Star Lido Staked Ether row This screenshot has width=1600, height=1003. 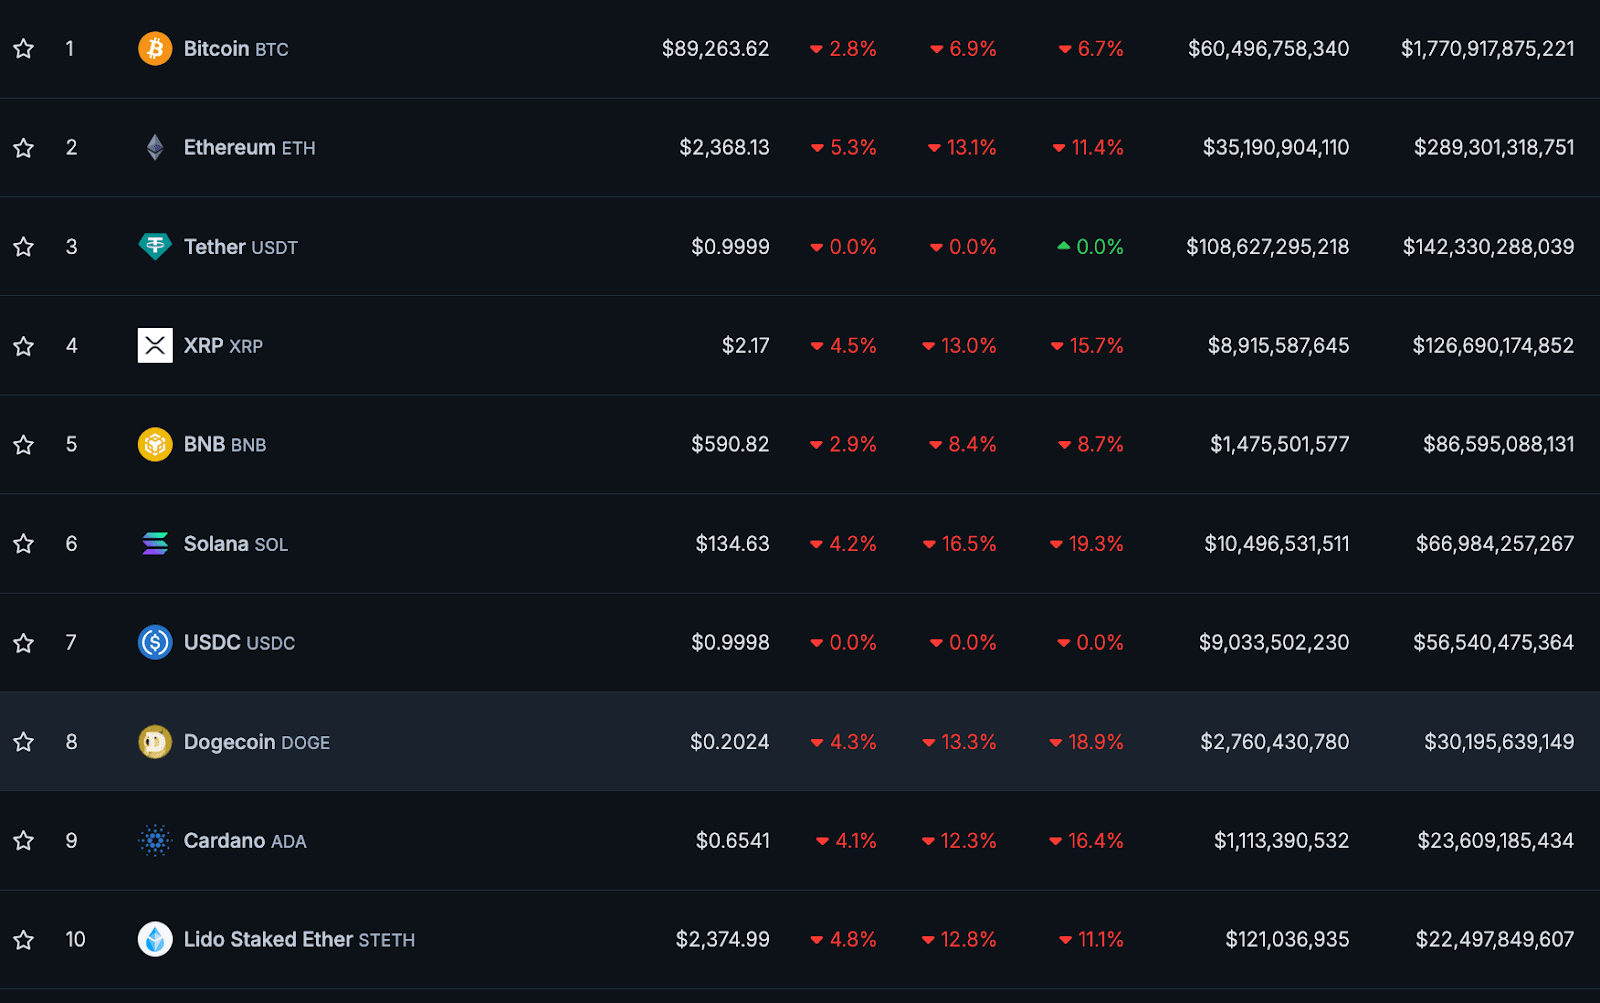tap(24, 940)
